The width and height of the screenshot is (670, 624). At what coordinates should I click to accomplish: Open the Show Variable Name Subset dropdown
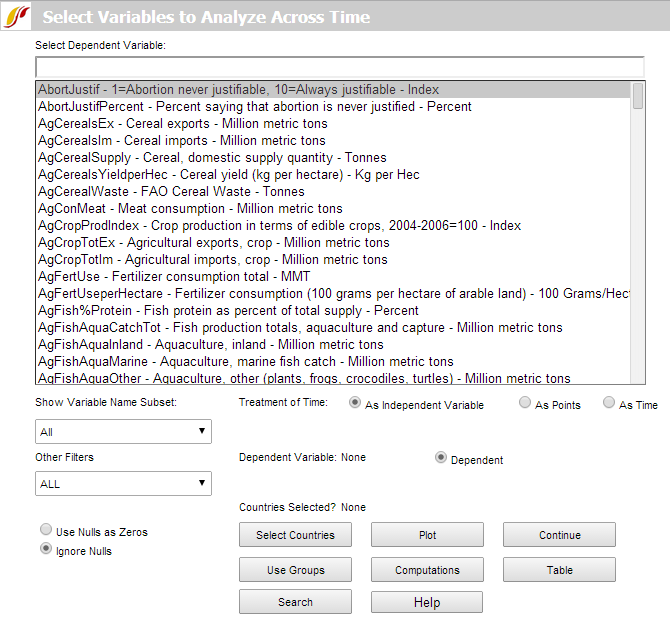pos(123,432)
